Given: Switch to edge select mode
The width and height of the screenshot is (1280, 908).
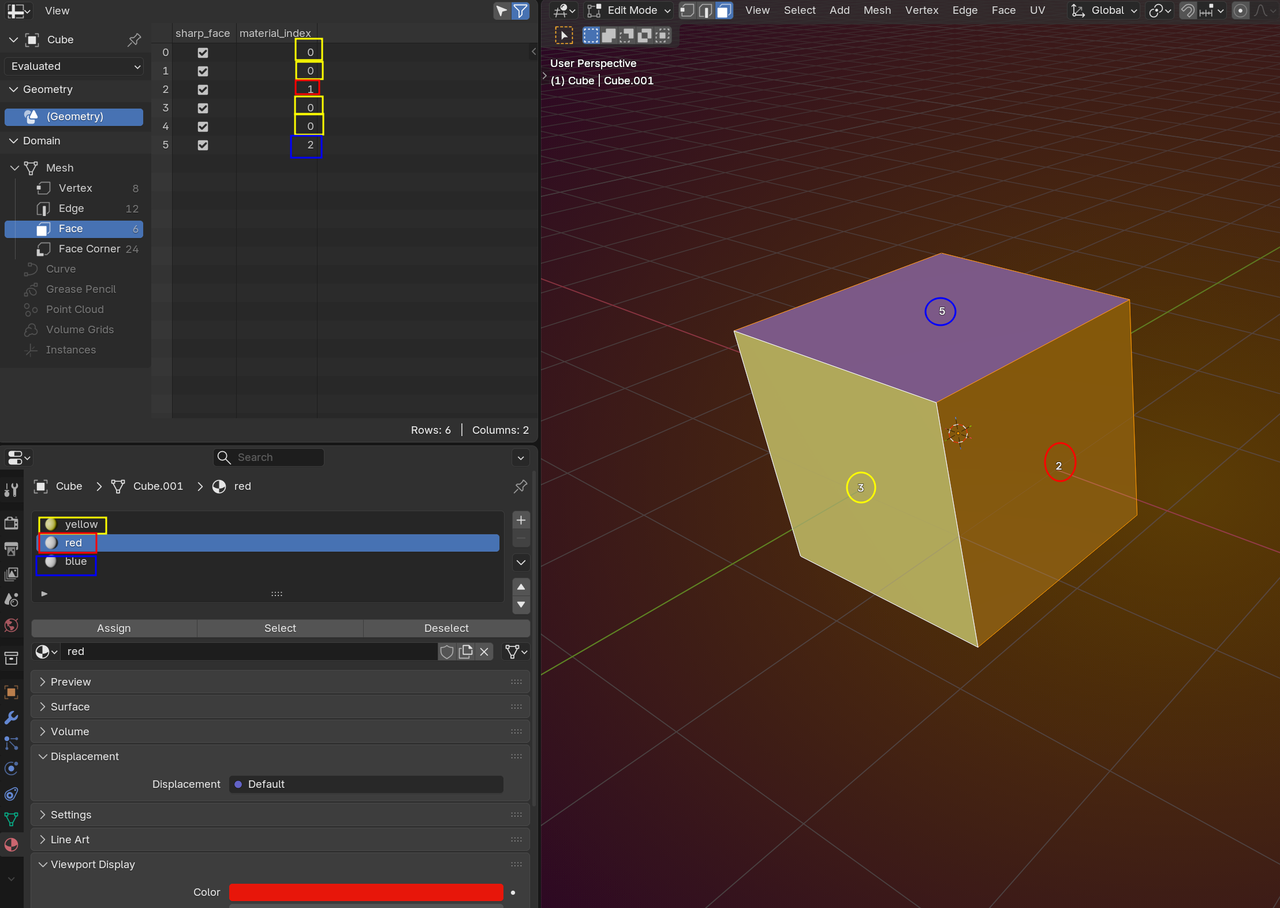Looking at the screenshot, I should coord(705,11).
